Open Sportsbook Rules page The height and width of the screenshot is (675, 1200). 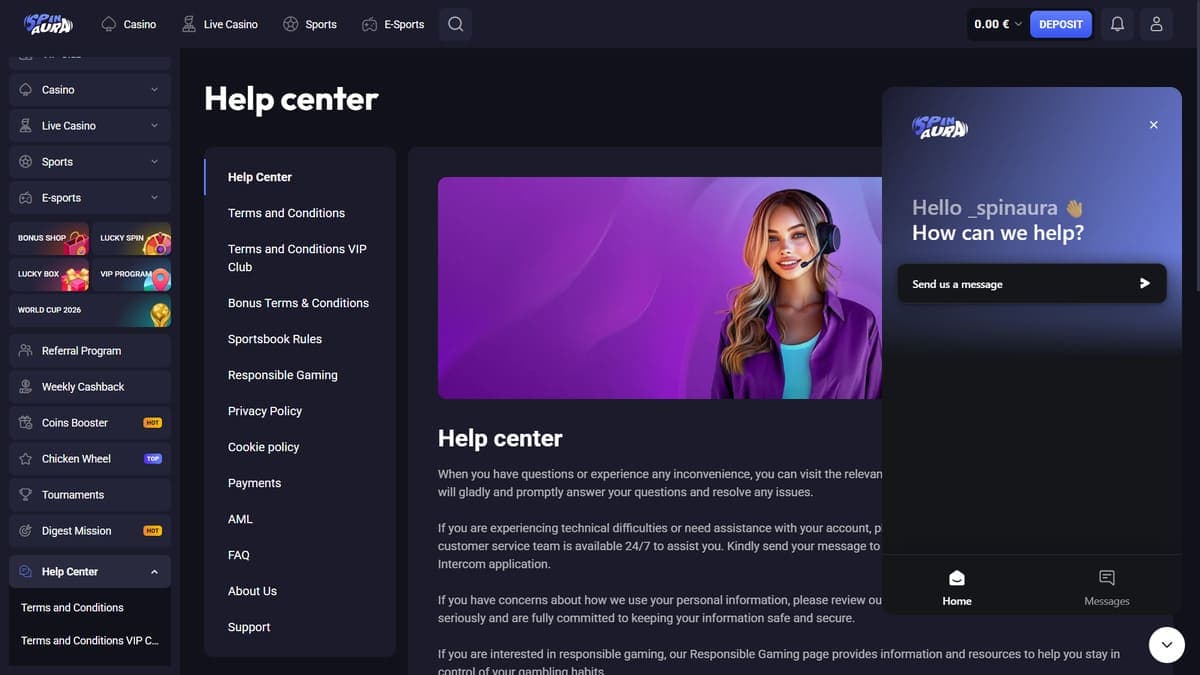point(275,339)
